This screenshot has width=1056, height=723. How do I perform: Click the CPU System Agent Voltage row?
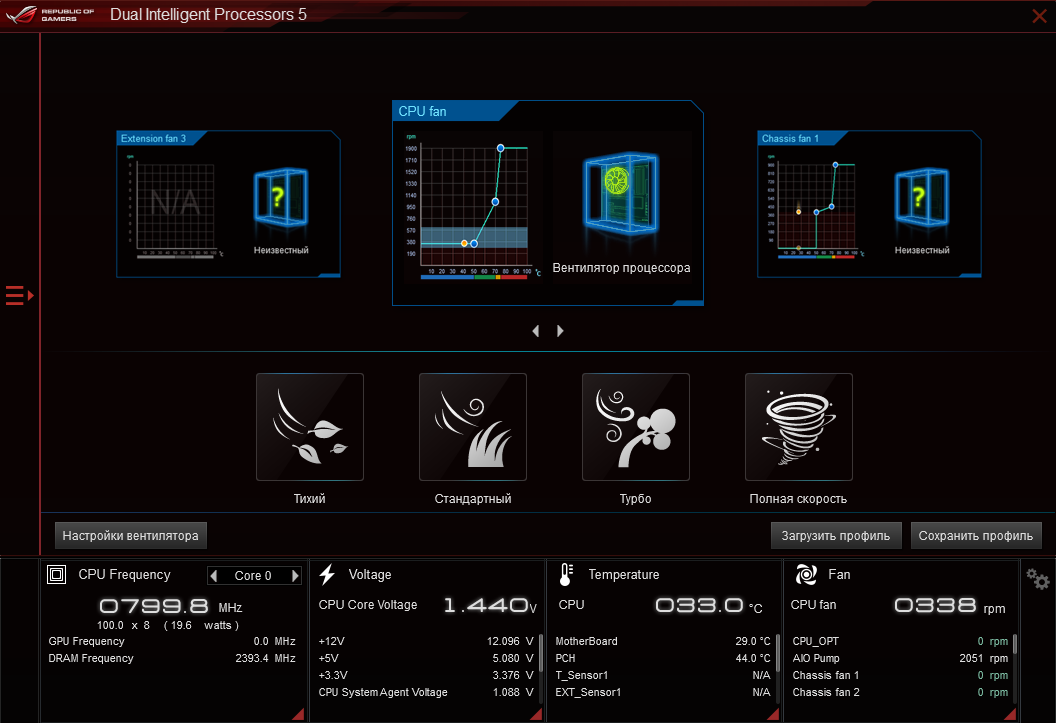426,692
